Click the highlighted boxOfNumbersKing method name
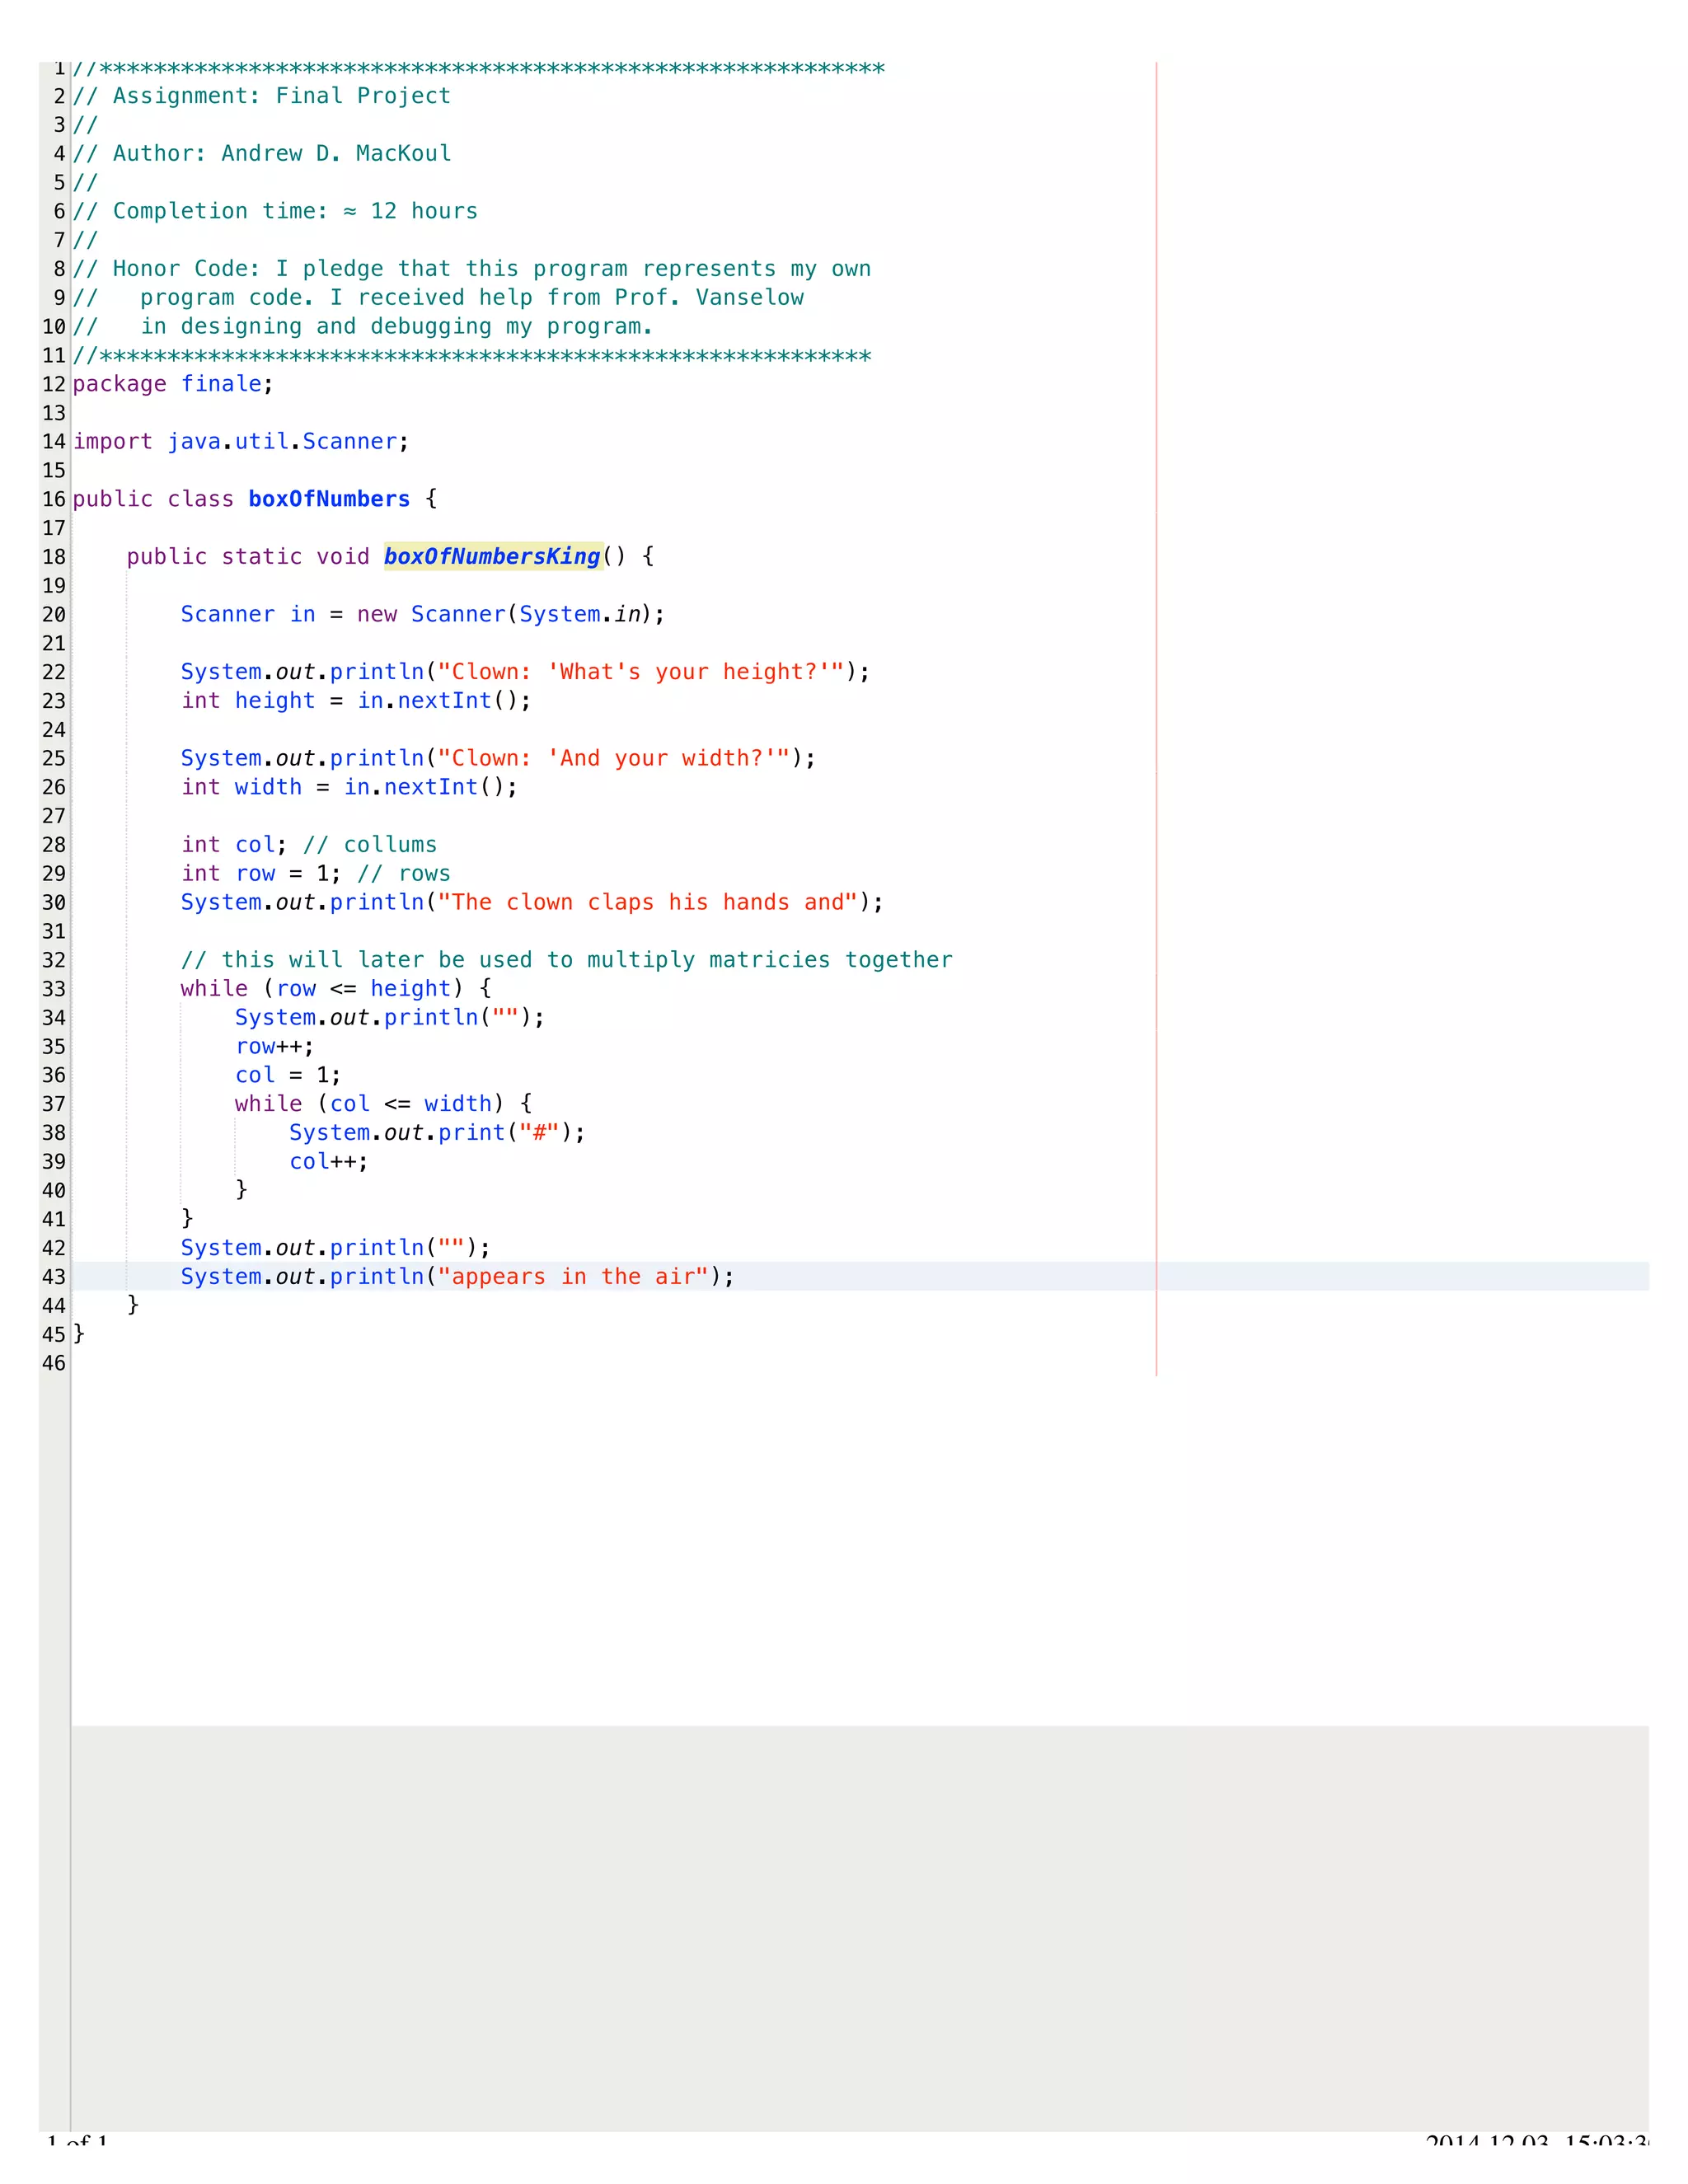Viewport: 1688px width, 2184px height. tap(492, 557)
